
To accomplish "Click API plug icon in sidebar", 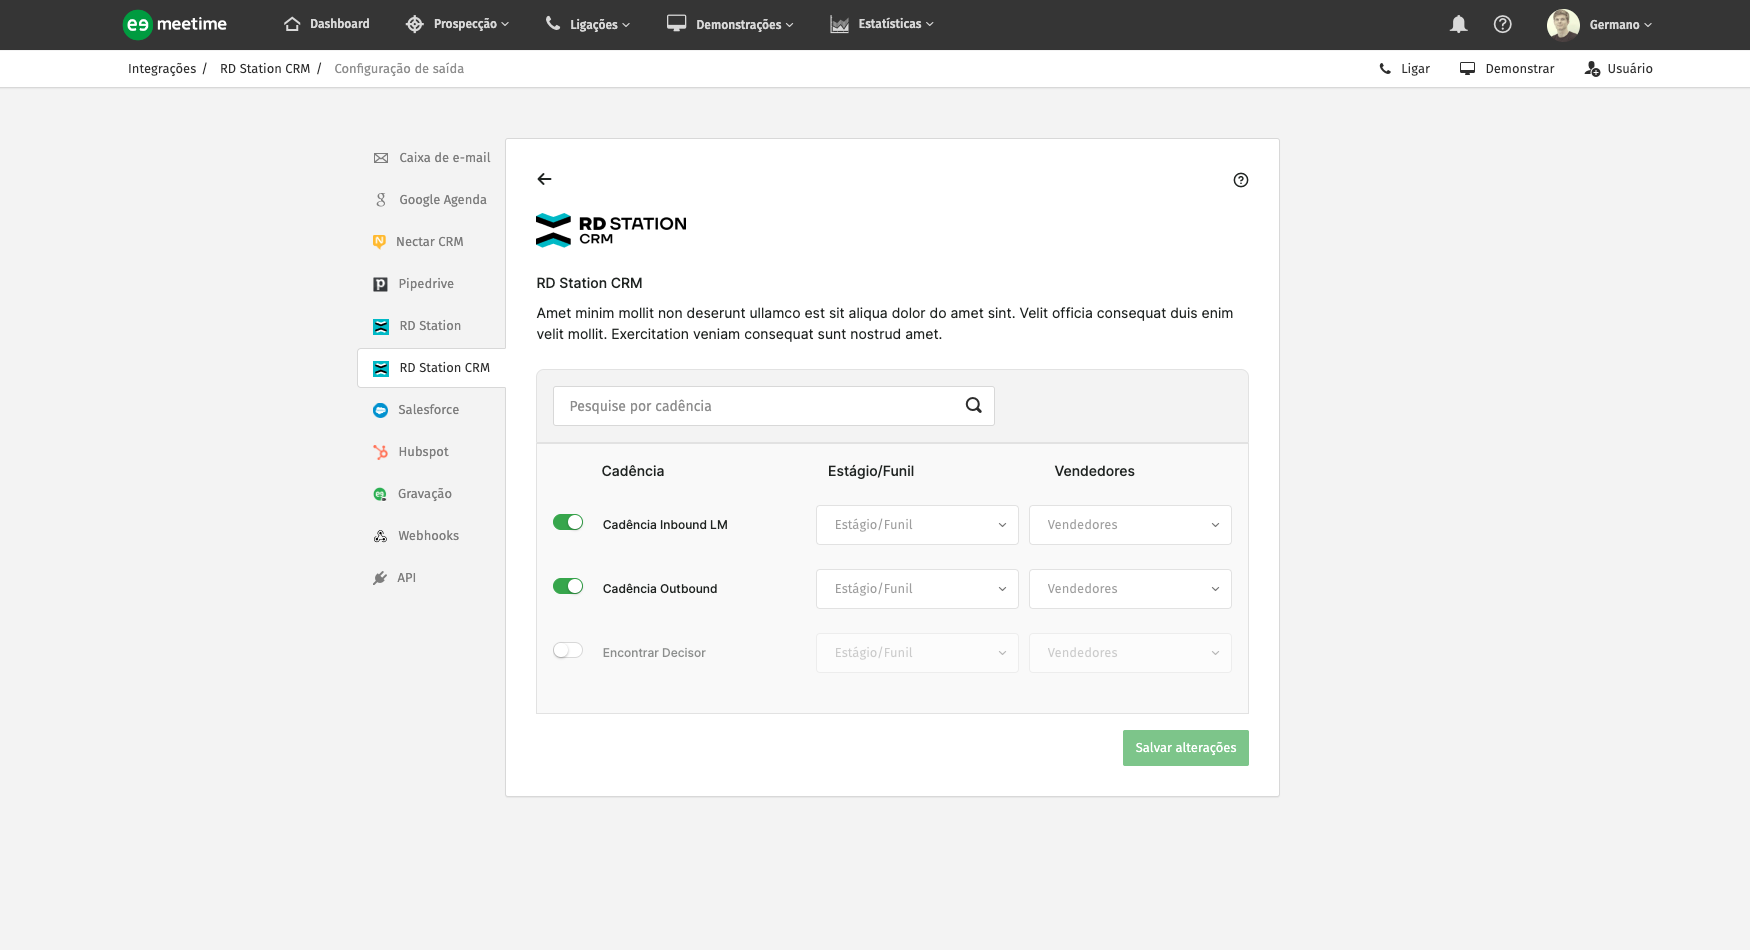I will point(380,578).
